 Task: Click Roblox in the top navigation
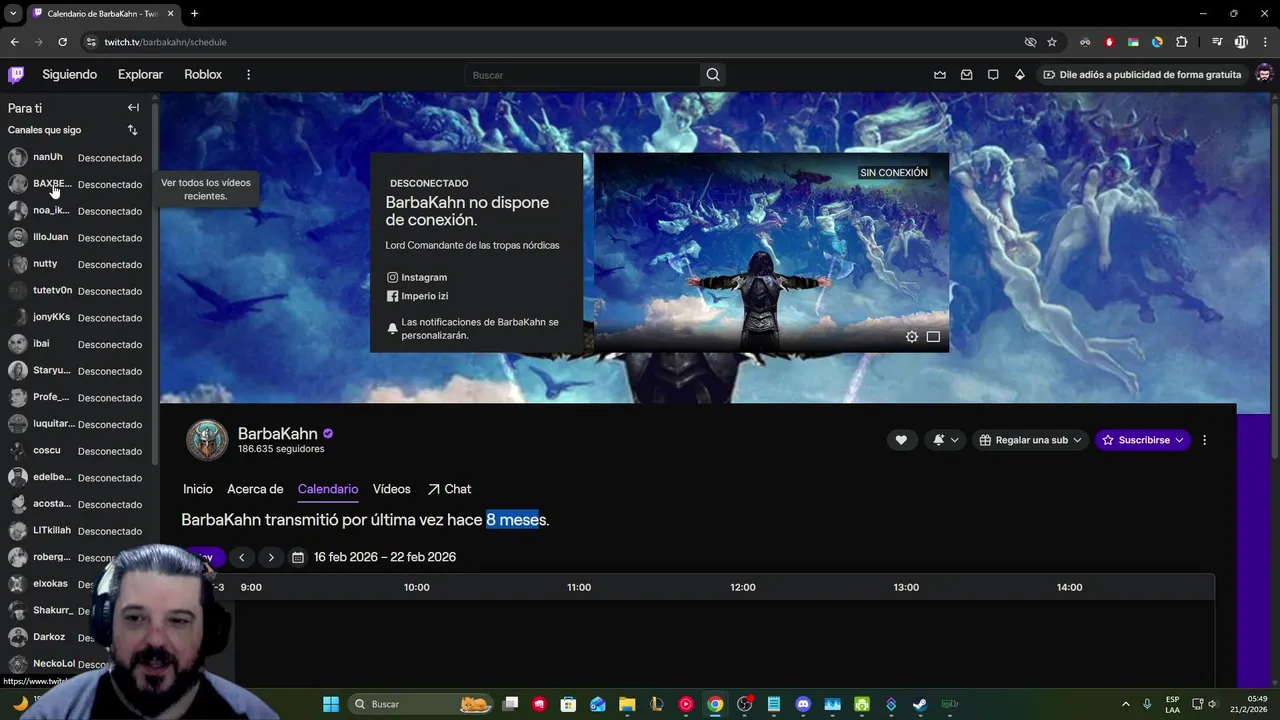pyautogui.click(x=203, y=75)
